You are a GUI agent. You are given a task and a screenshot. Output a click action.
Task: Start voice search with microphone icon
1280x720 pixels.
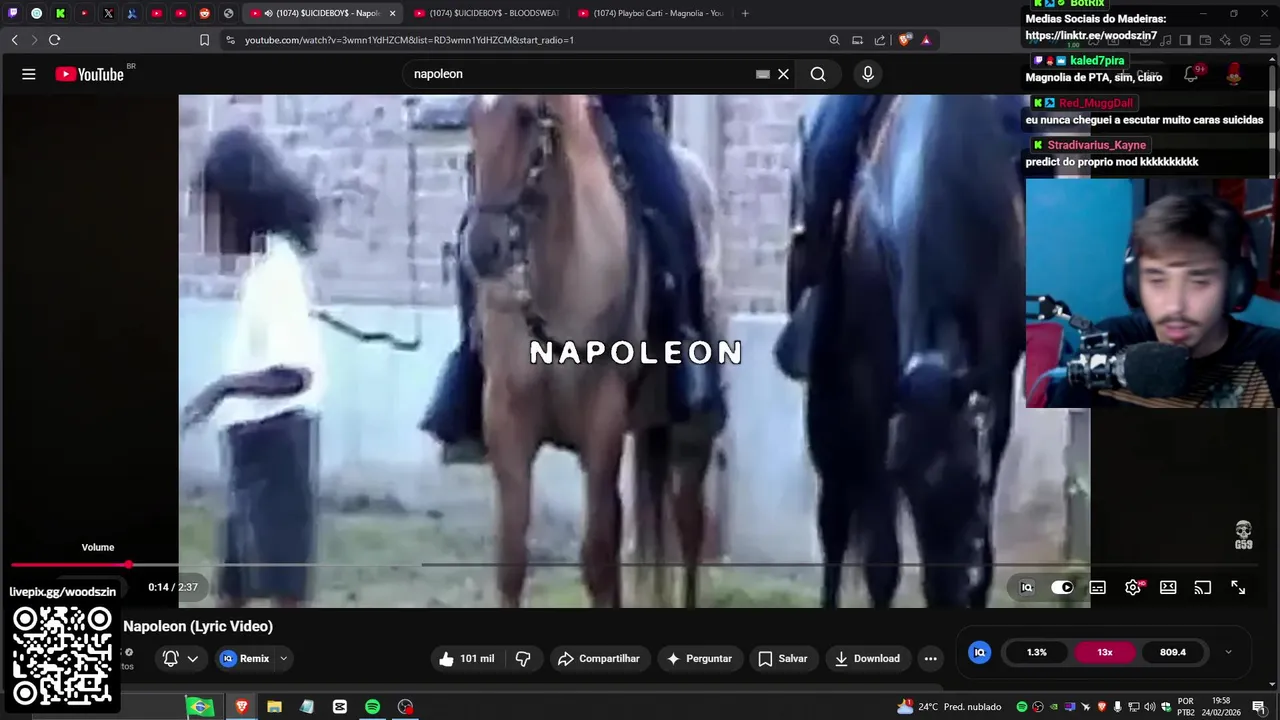[868, 74]
